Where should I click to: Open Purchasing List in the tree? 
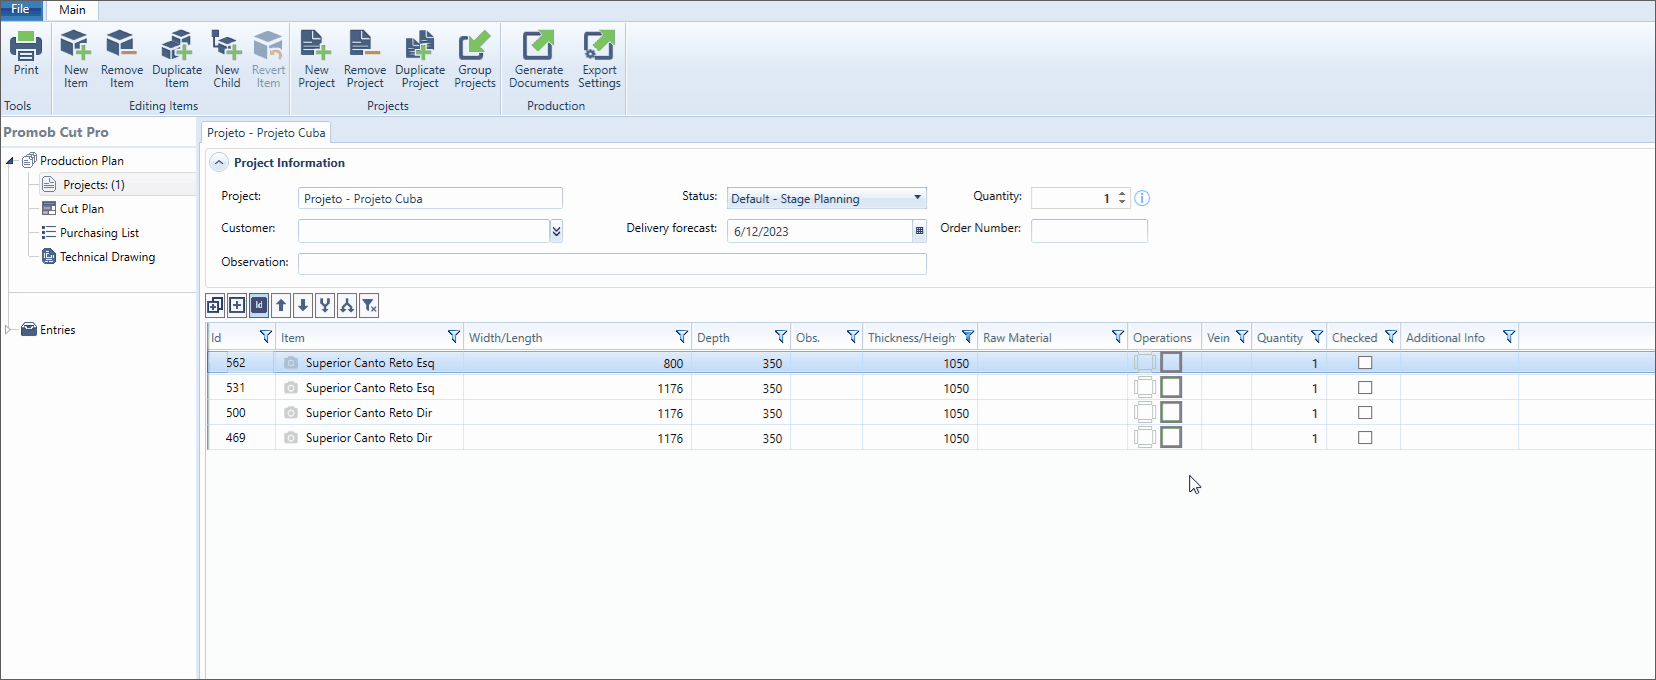pyautogui.click(x=99, y=233)
